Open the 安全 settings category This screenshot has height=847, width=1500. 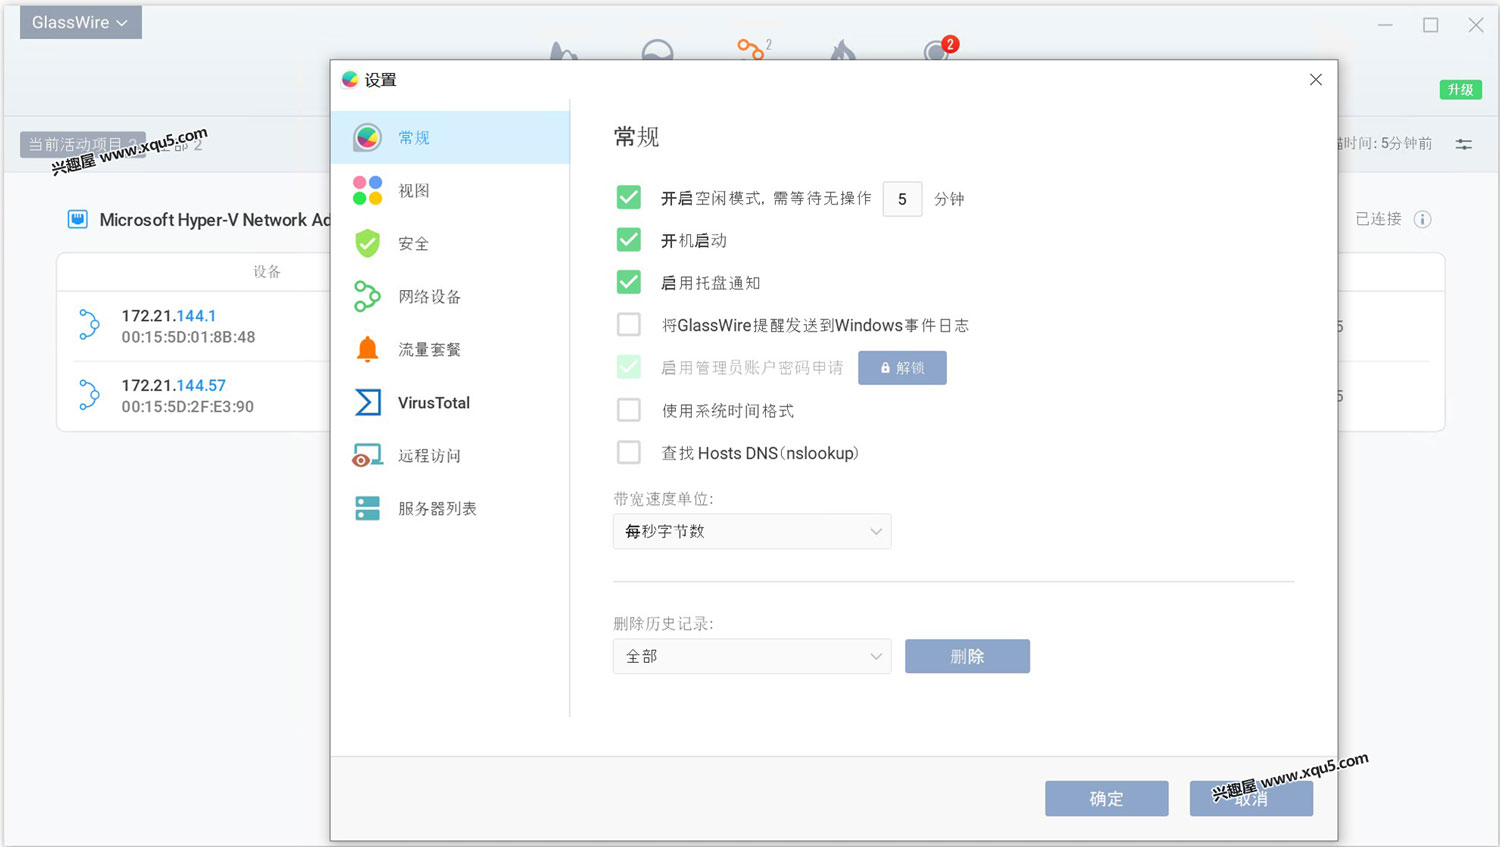[451, 243]
